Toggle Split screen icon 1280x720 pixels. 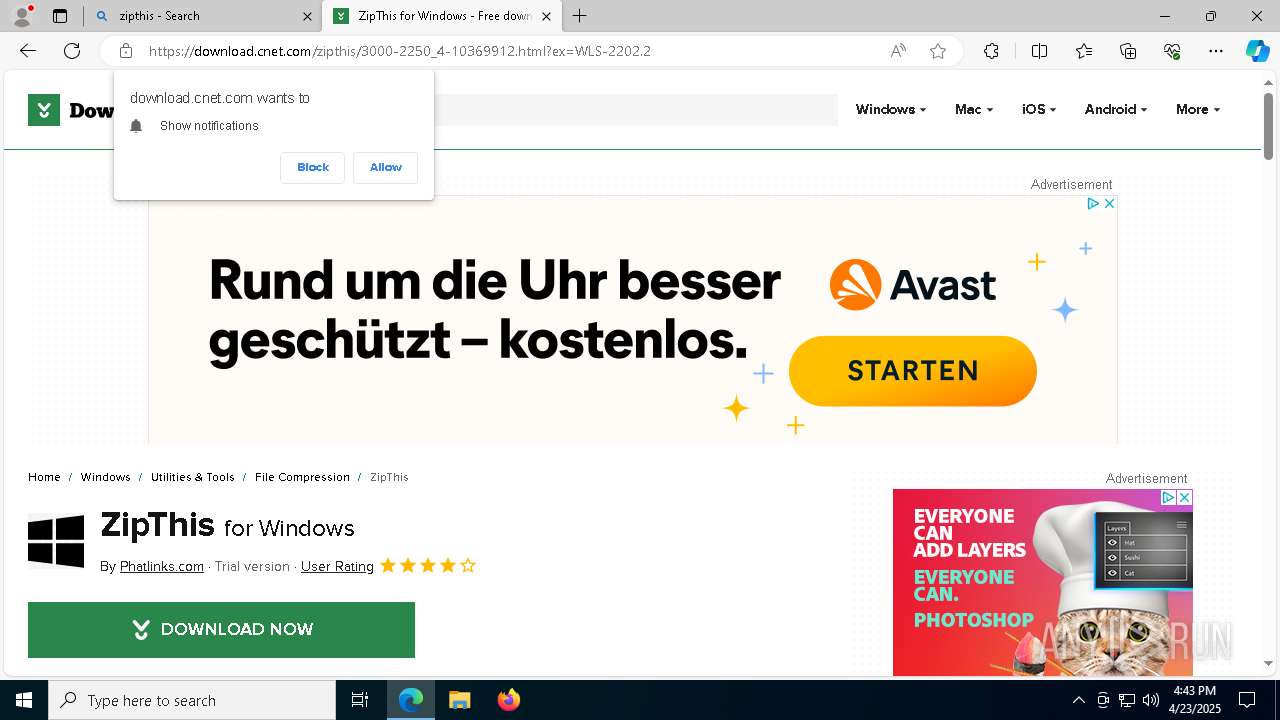(x=1039, y=51)
